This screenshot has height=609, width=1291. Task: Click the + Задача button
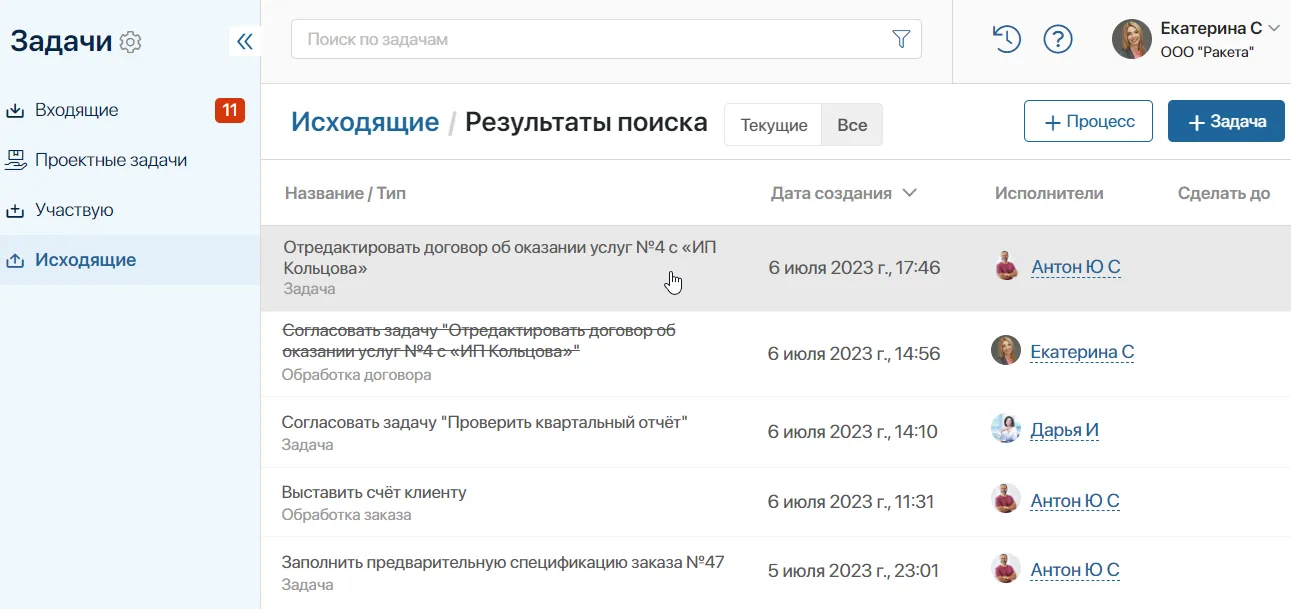pos(1226,121)
